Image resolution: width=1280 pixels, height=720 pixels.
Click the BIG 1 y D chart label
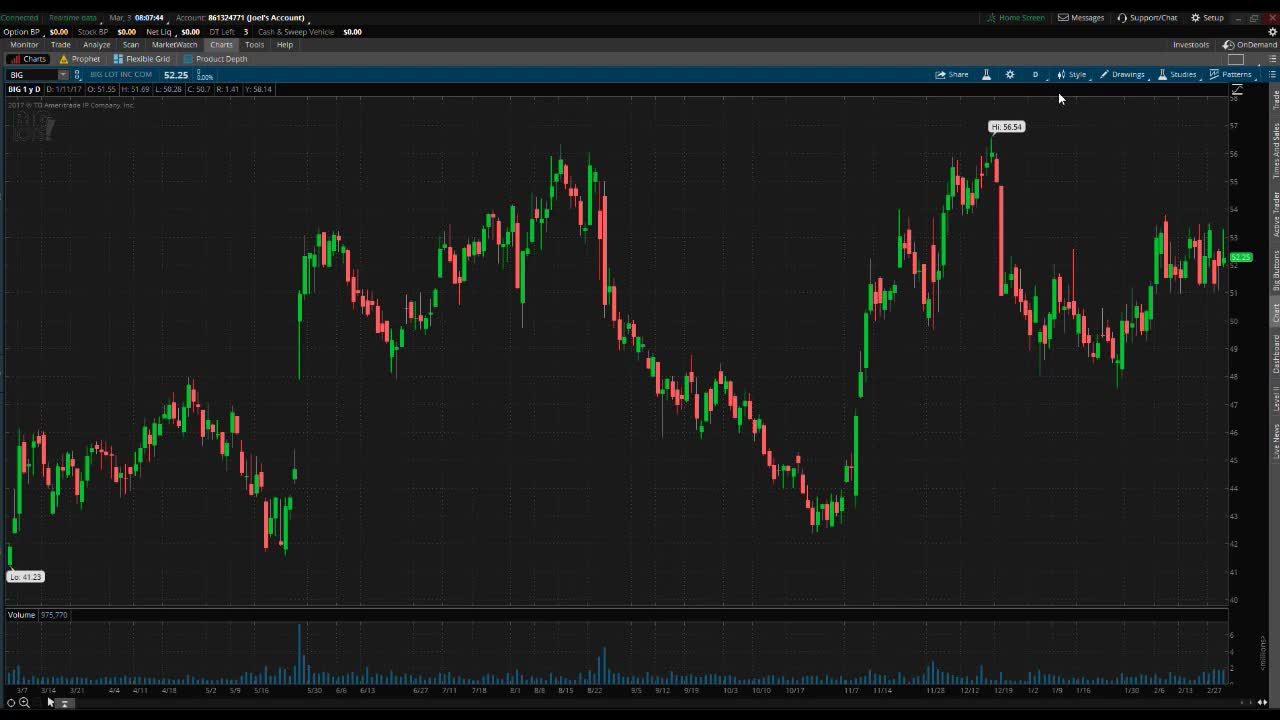pyautogui.click(x=24, y=90)
